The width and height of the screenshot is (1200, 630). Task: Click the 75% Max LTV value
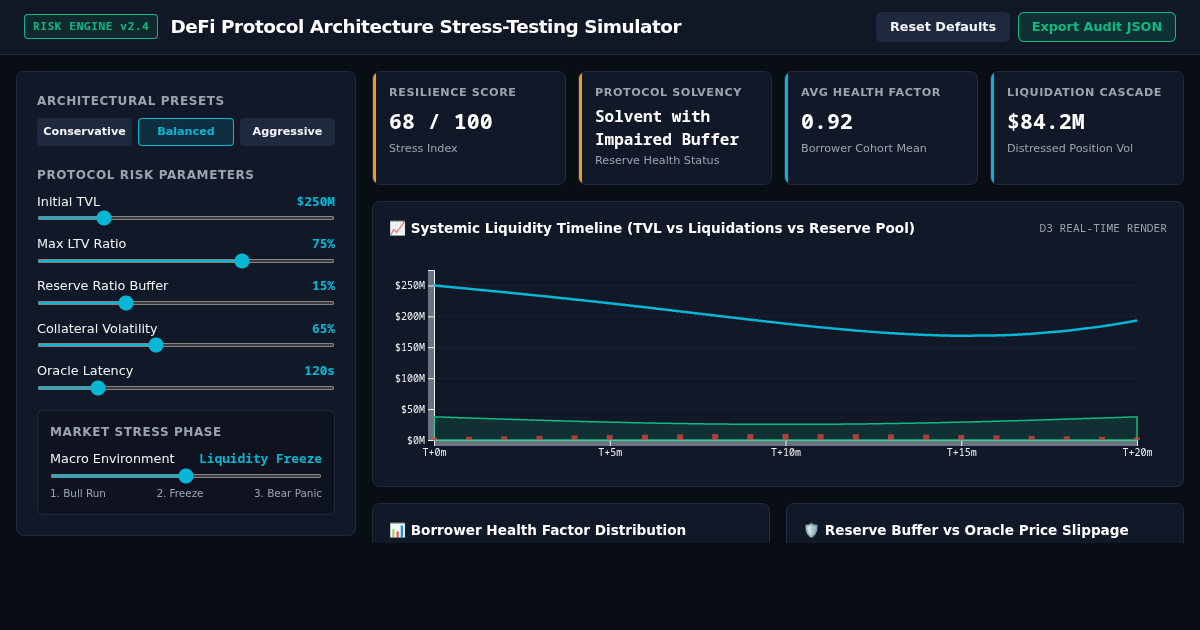324,244
